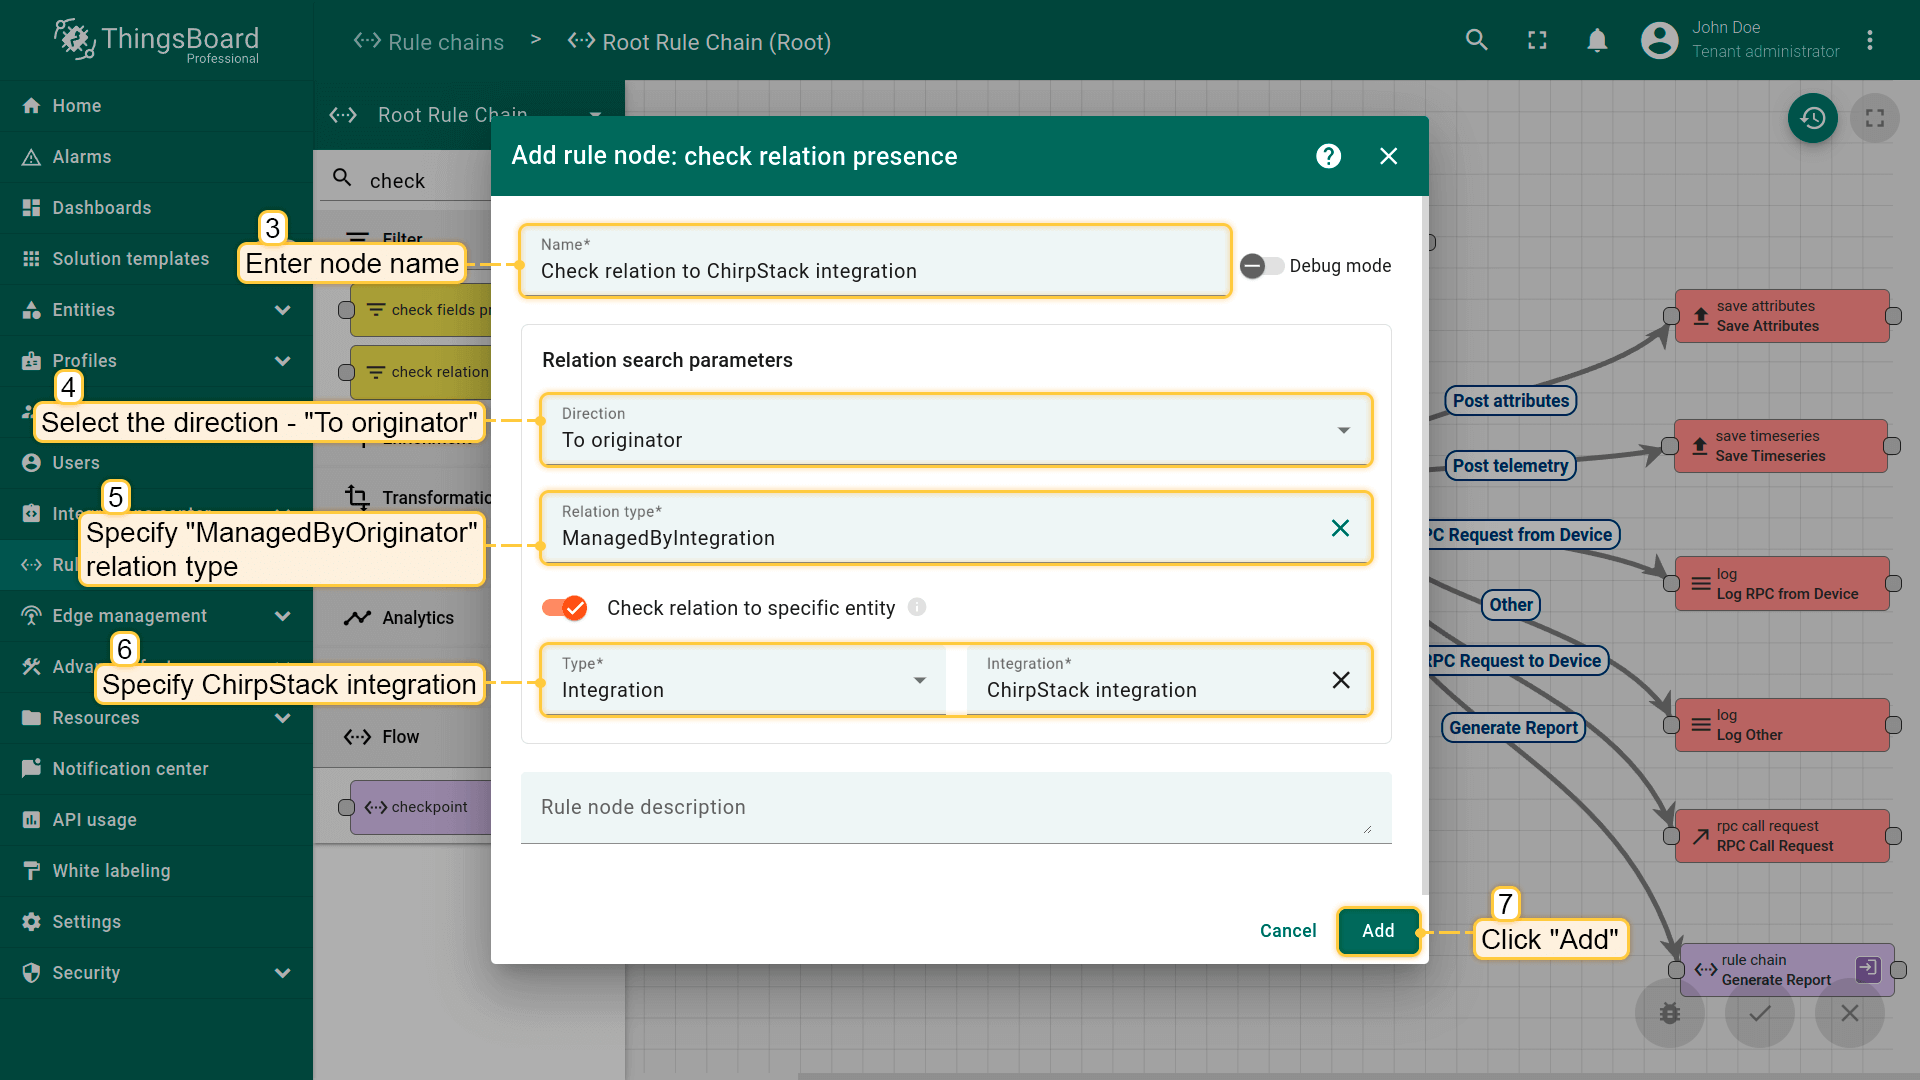Open rule chain version history icon
This screenshot has height=1080, width=1920.
tap(1812, 118)
